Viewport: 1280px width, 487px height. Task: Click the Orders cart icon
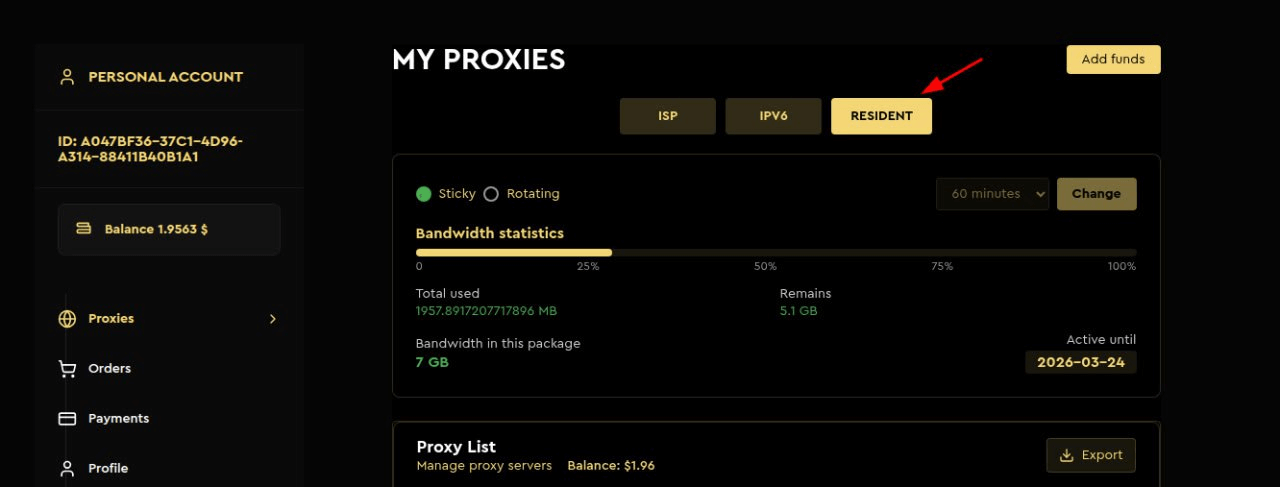coord(67,369)
